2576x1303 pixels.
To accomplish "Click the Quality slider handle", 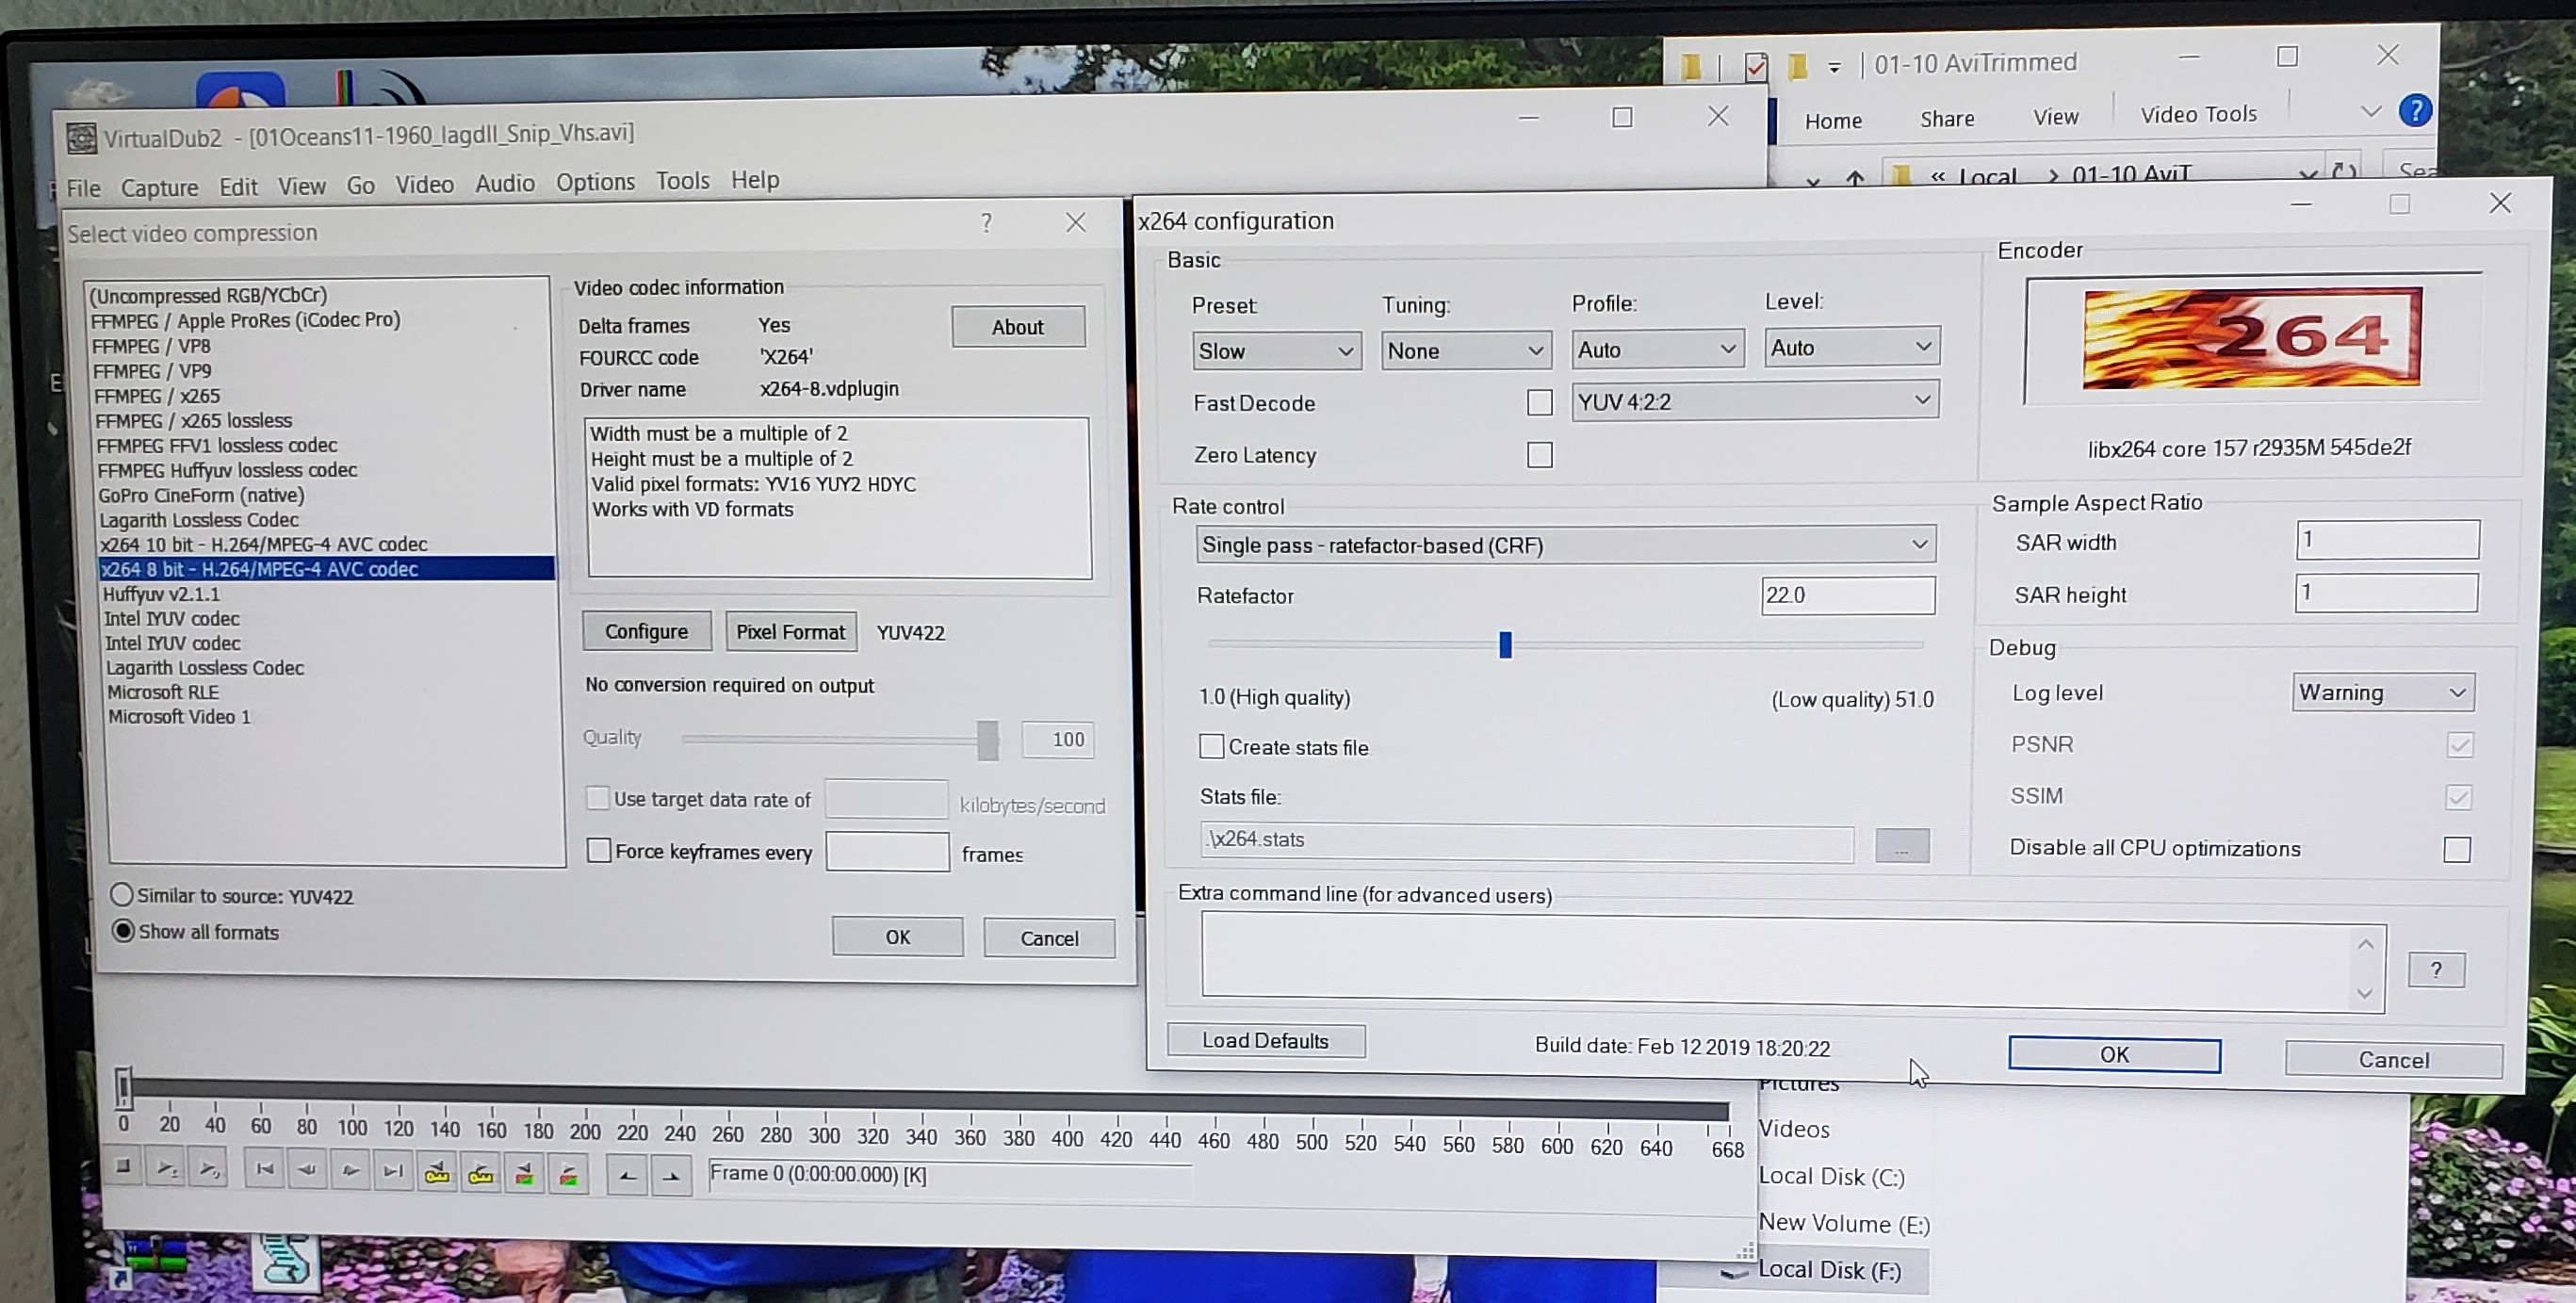I will tap(988, 740).
